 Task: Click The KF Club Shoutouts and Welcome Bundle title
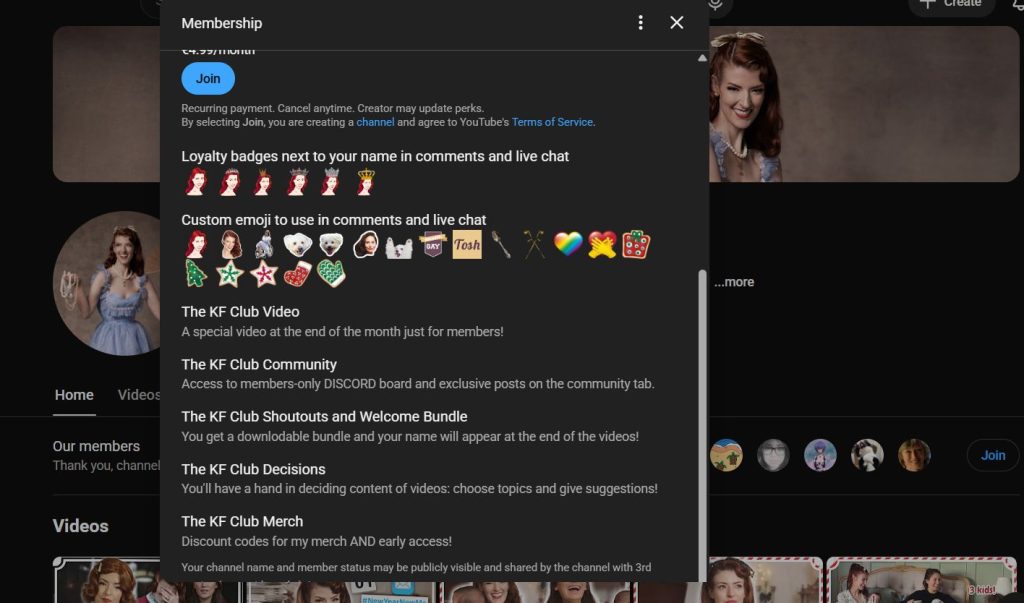(x=325, y=417)
